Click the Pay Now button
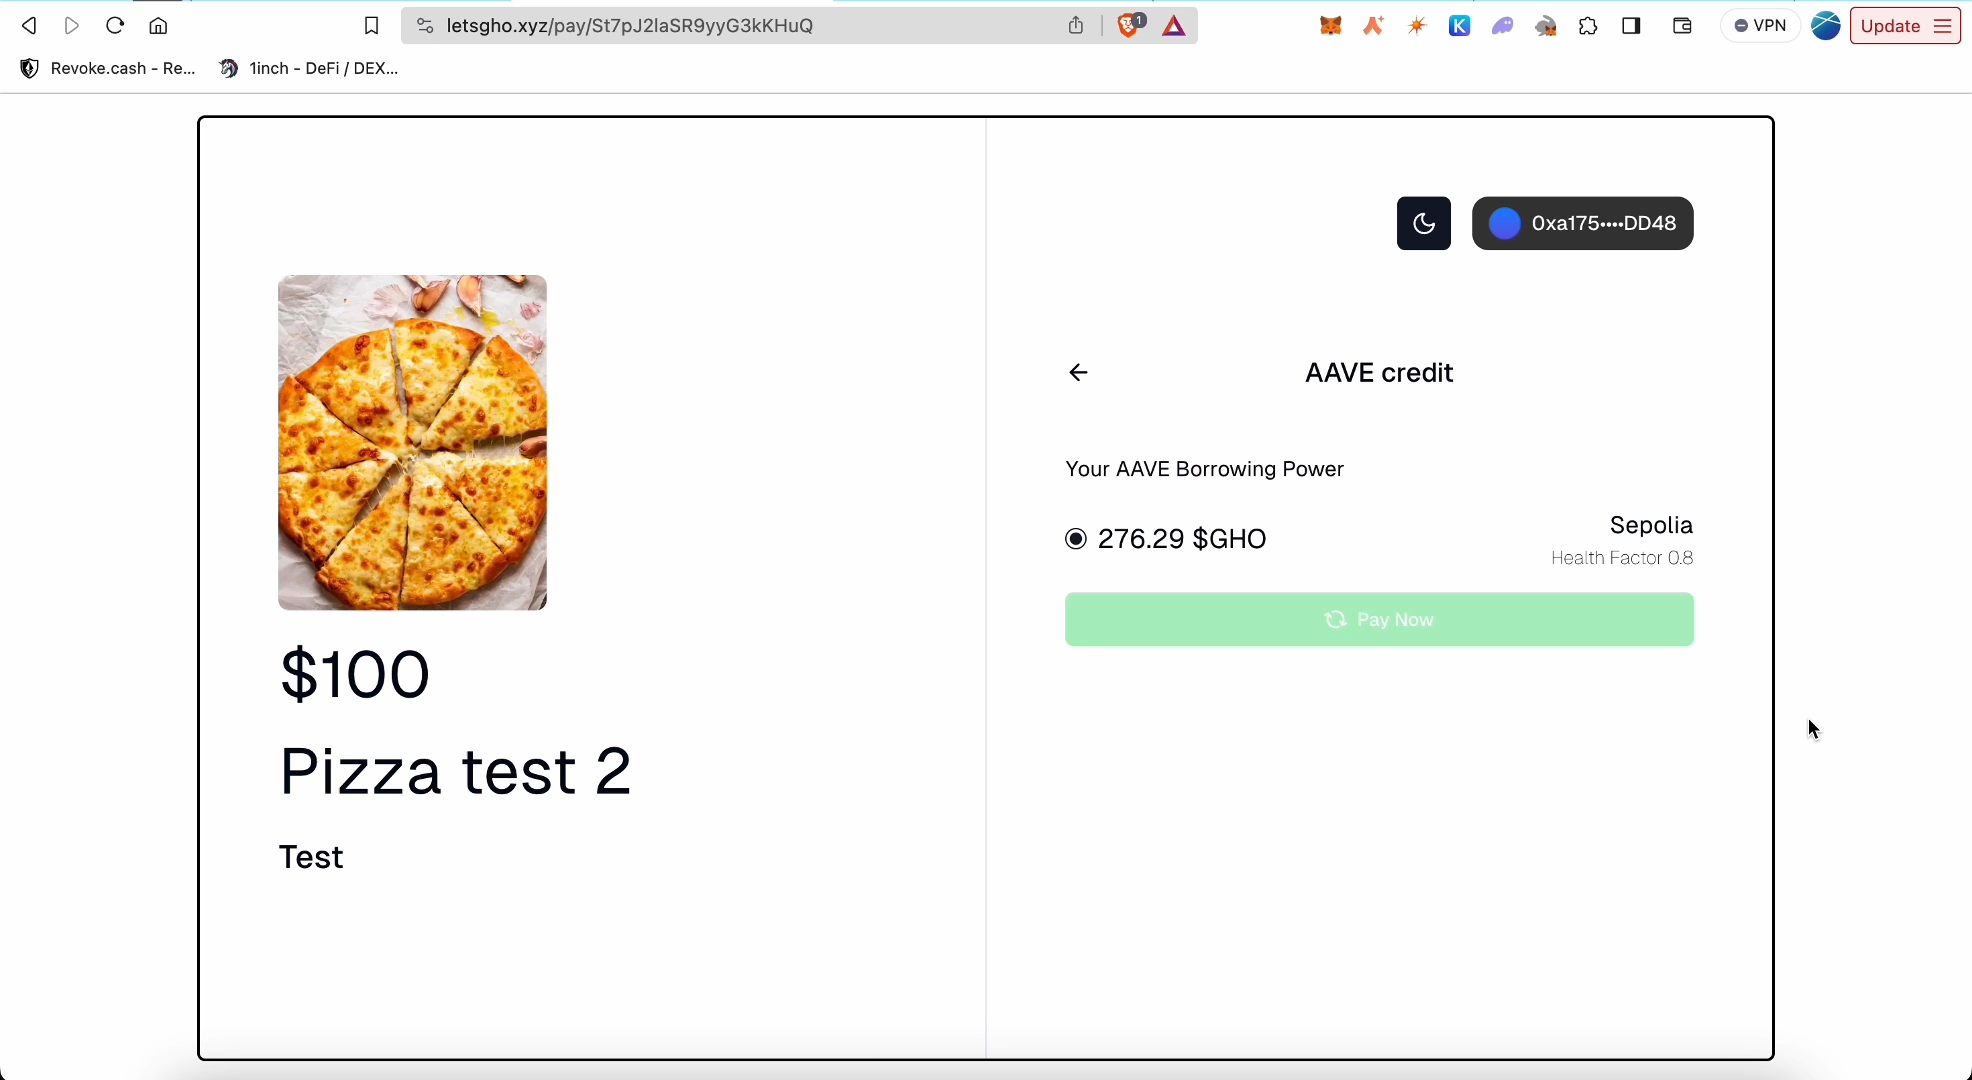 click(1379, 620)
